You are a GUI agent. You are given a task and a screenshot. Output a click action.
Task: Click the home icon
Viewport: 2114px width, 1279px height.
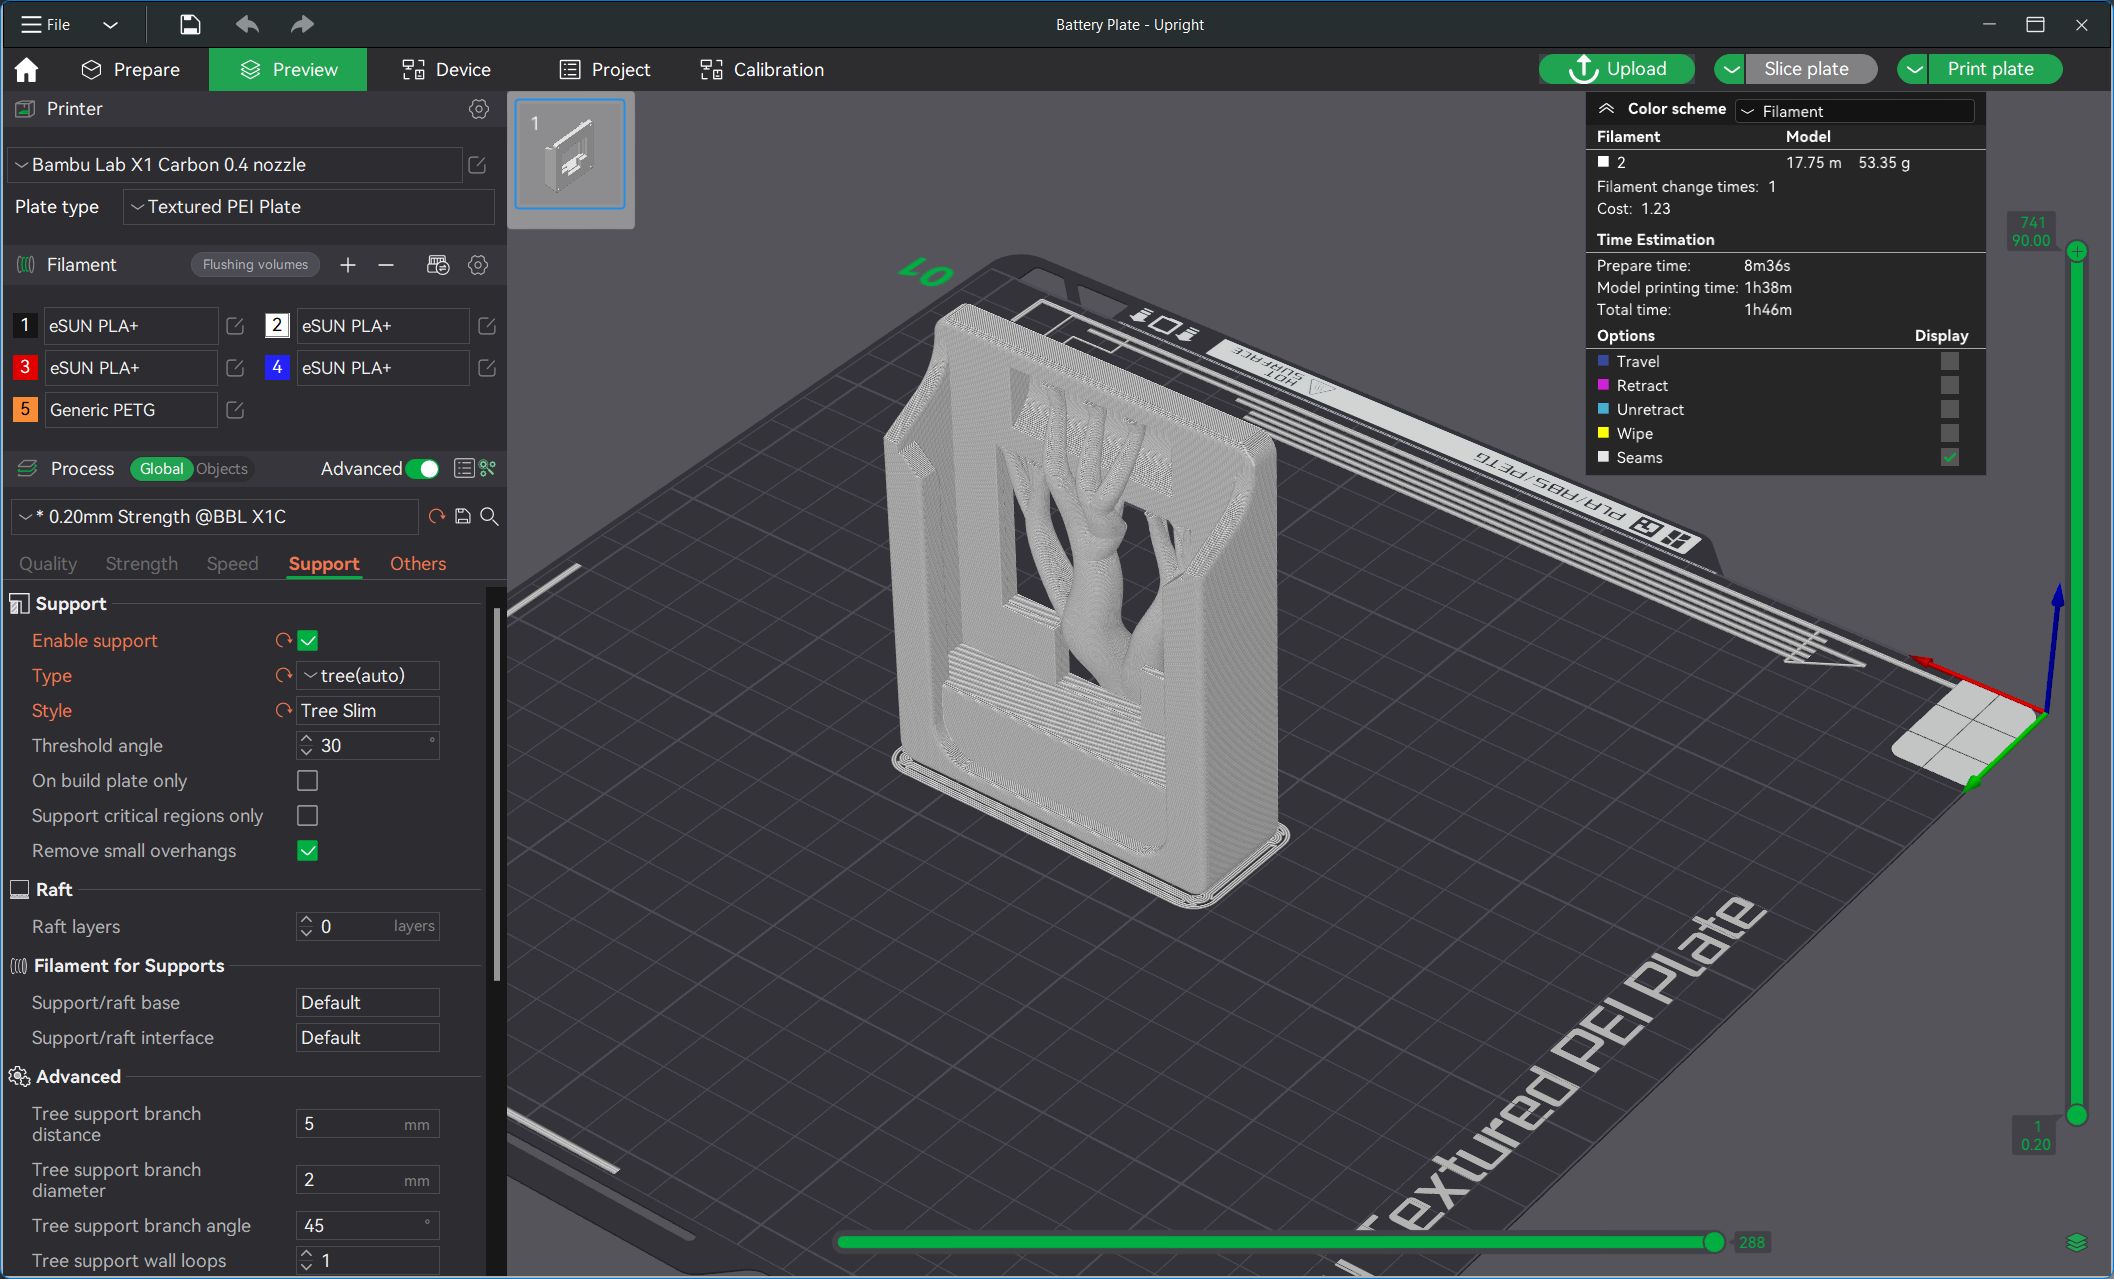pyautogui.click(x=27, y=70)
